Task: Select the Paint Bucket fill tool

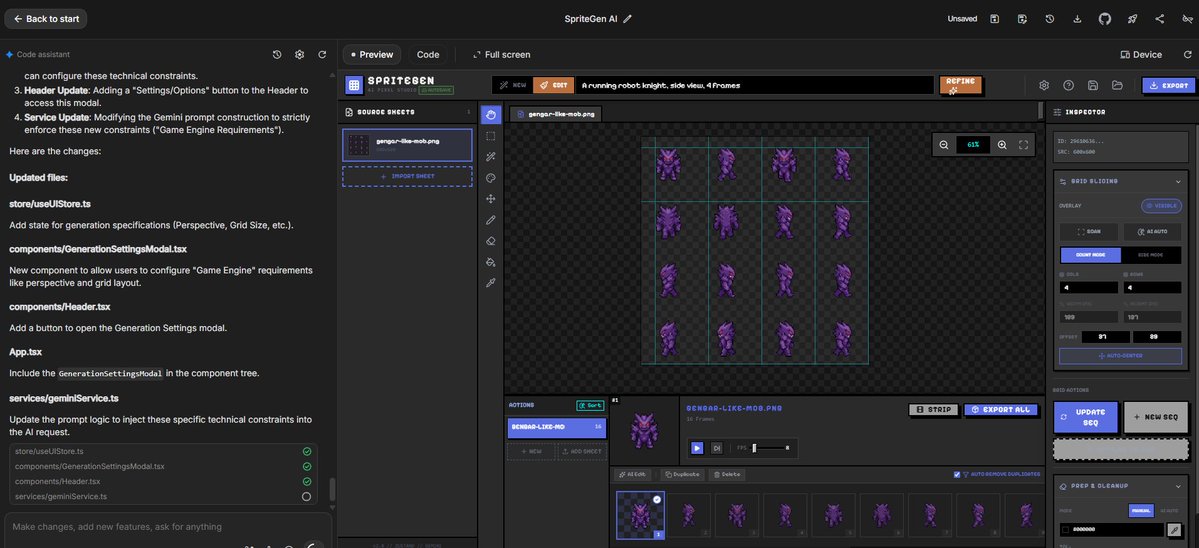Action: tap(491, 262)
